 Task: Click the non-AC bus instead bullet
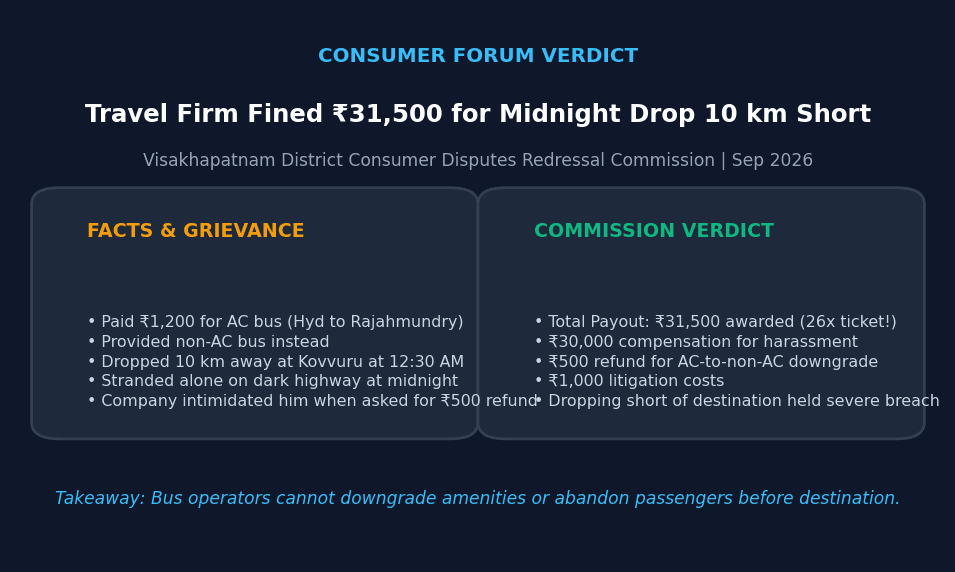(x=208, y=342)
